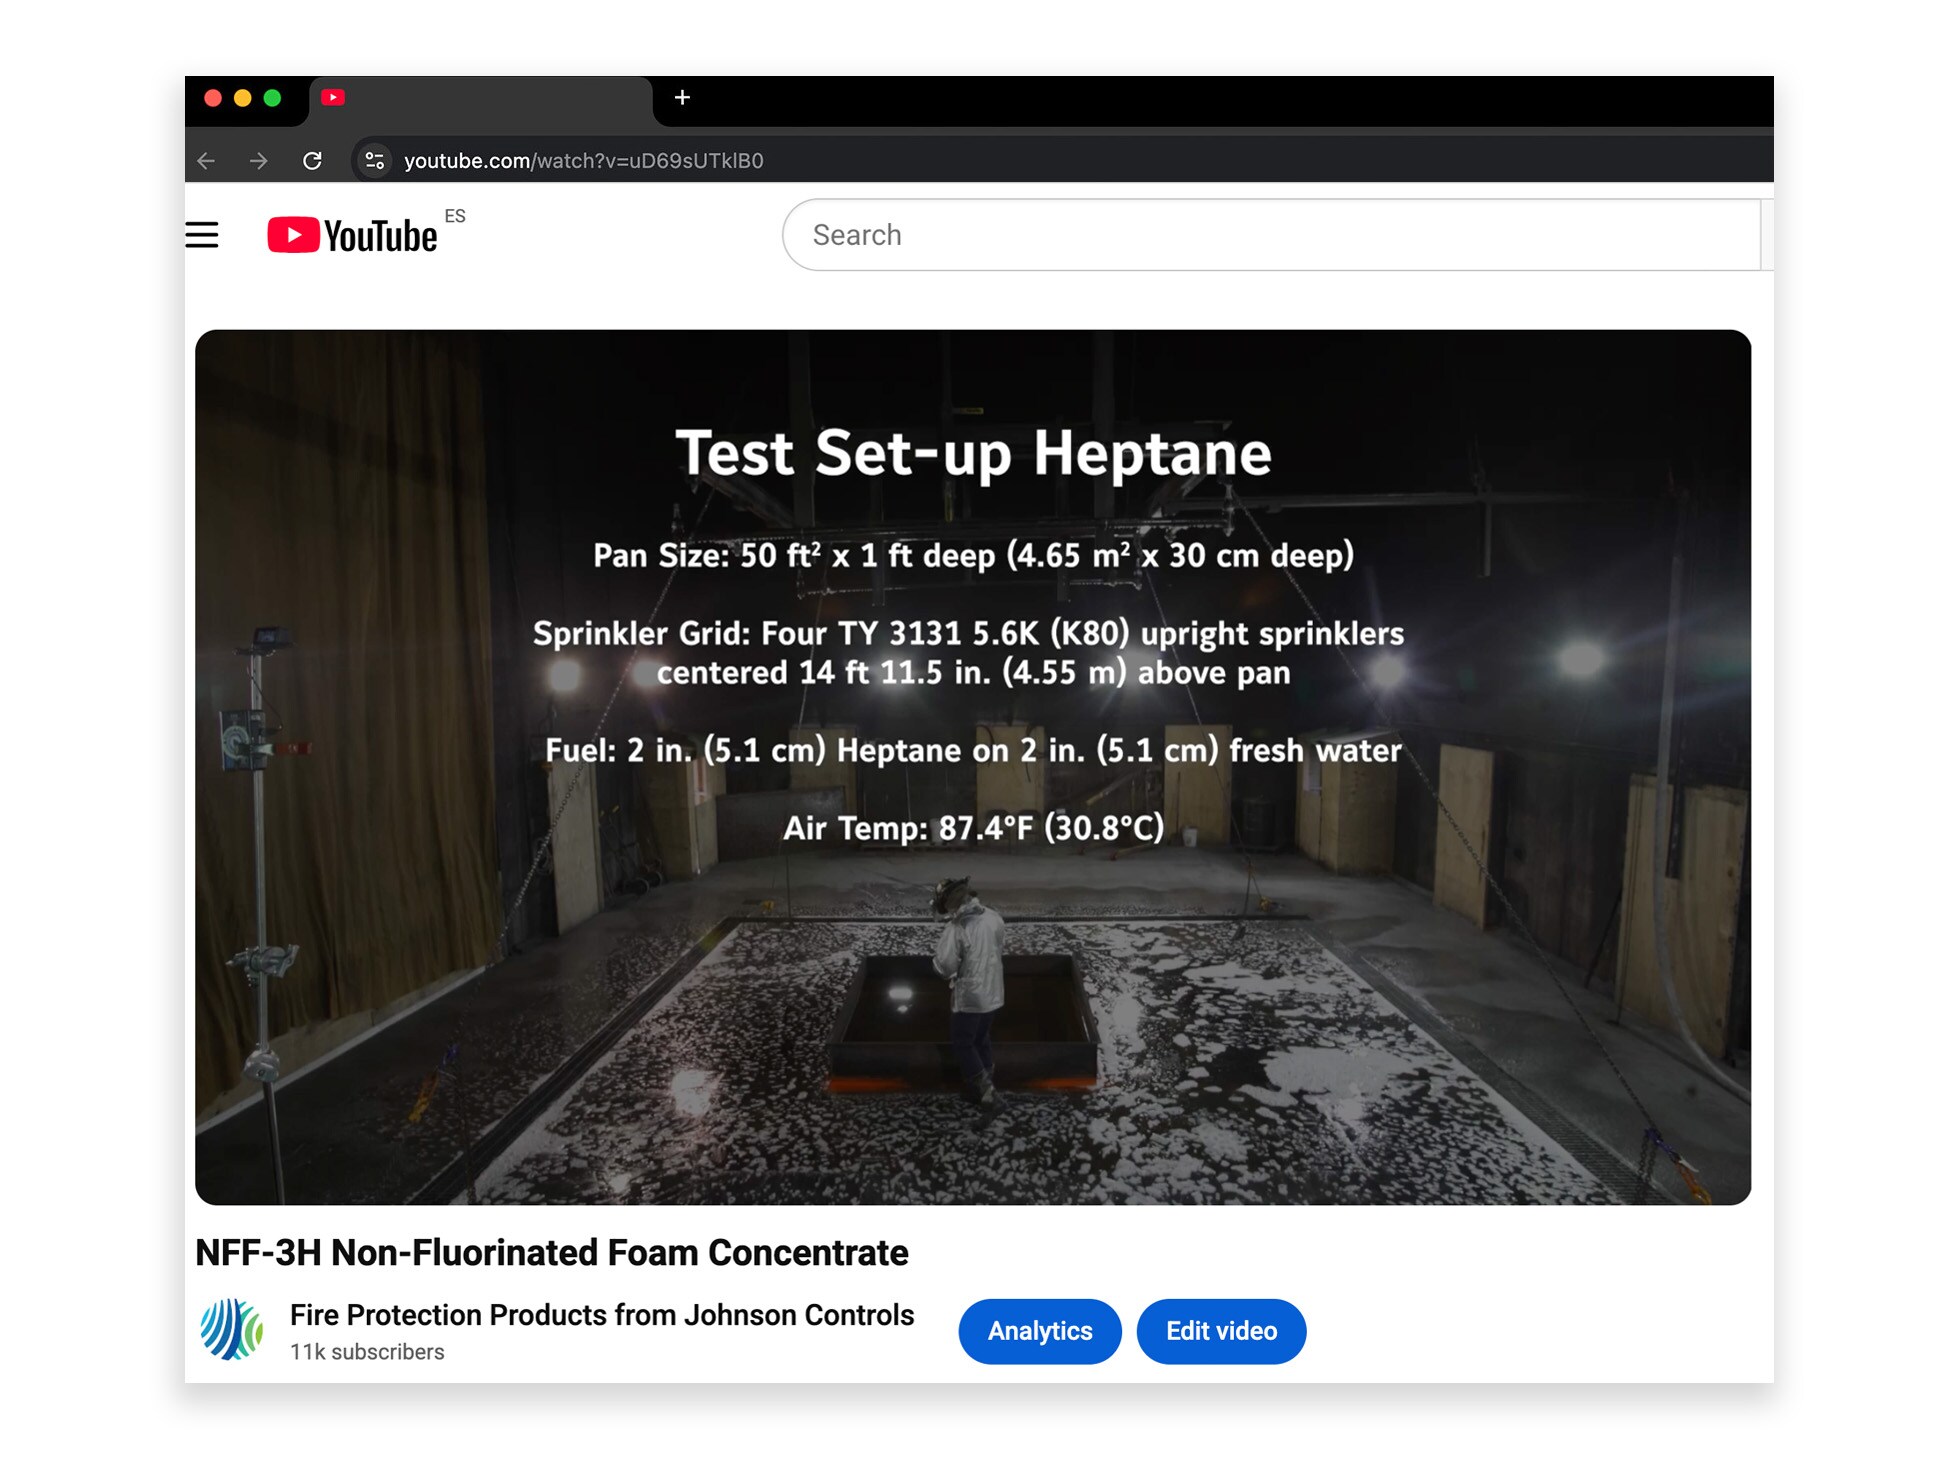Minimize window with yellow button
Screen dimensions: 1954x1458
[243, 98]
